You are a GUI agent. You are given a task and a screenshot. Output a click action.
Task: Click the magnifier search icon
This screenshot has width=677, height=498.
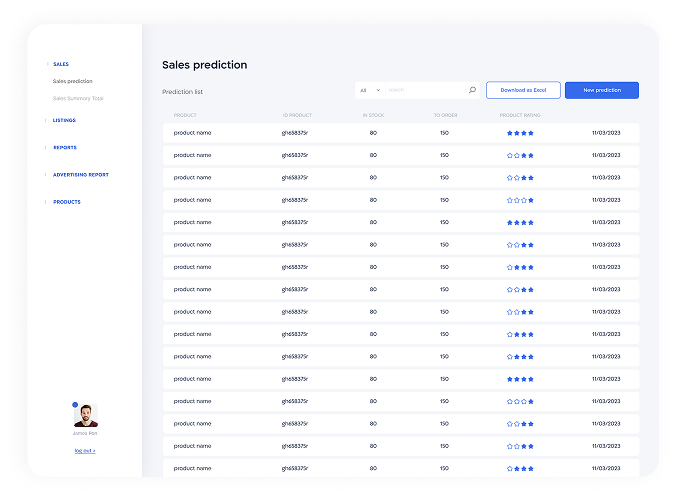point(472,90)
